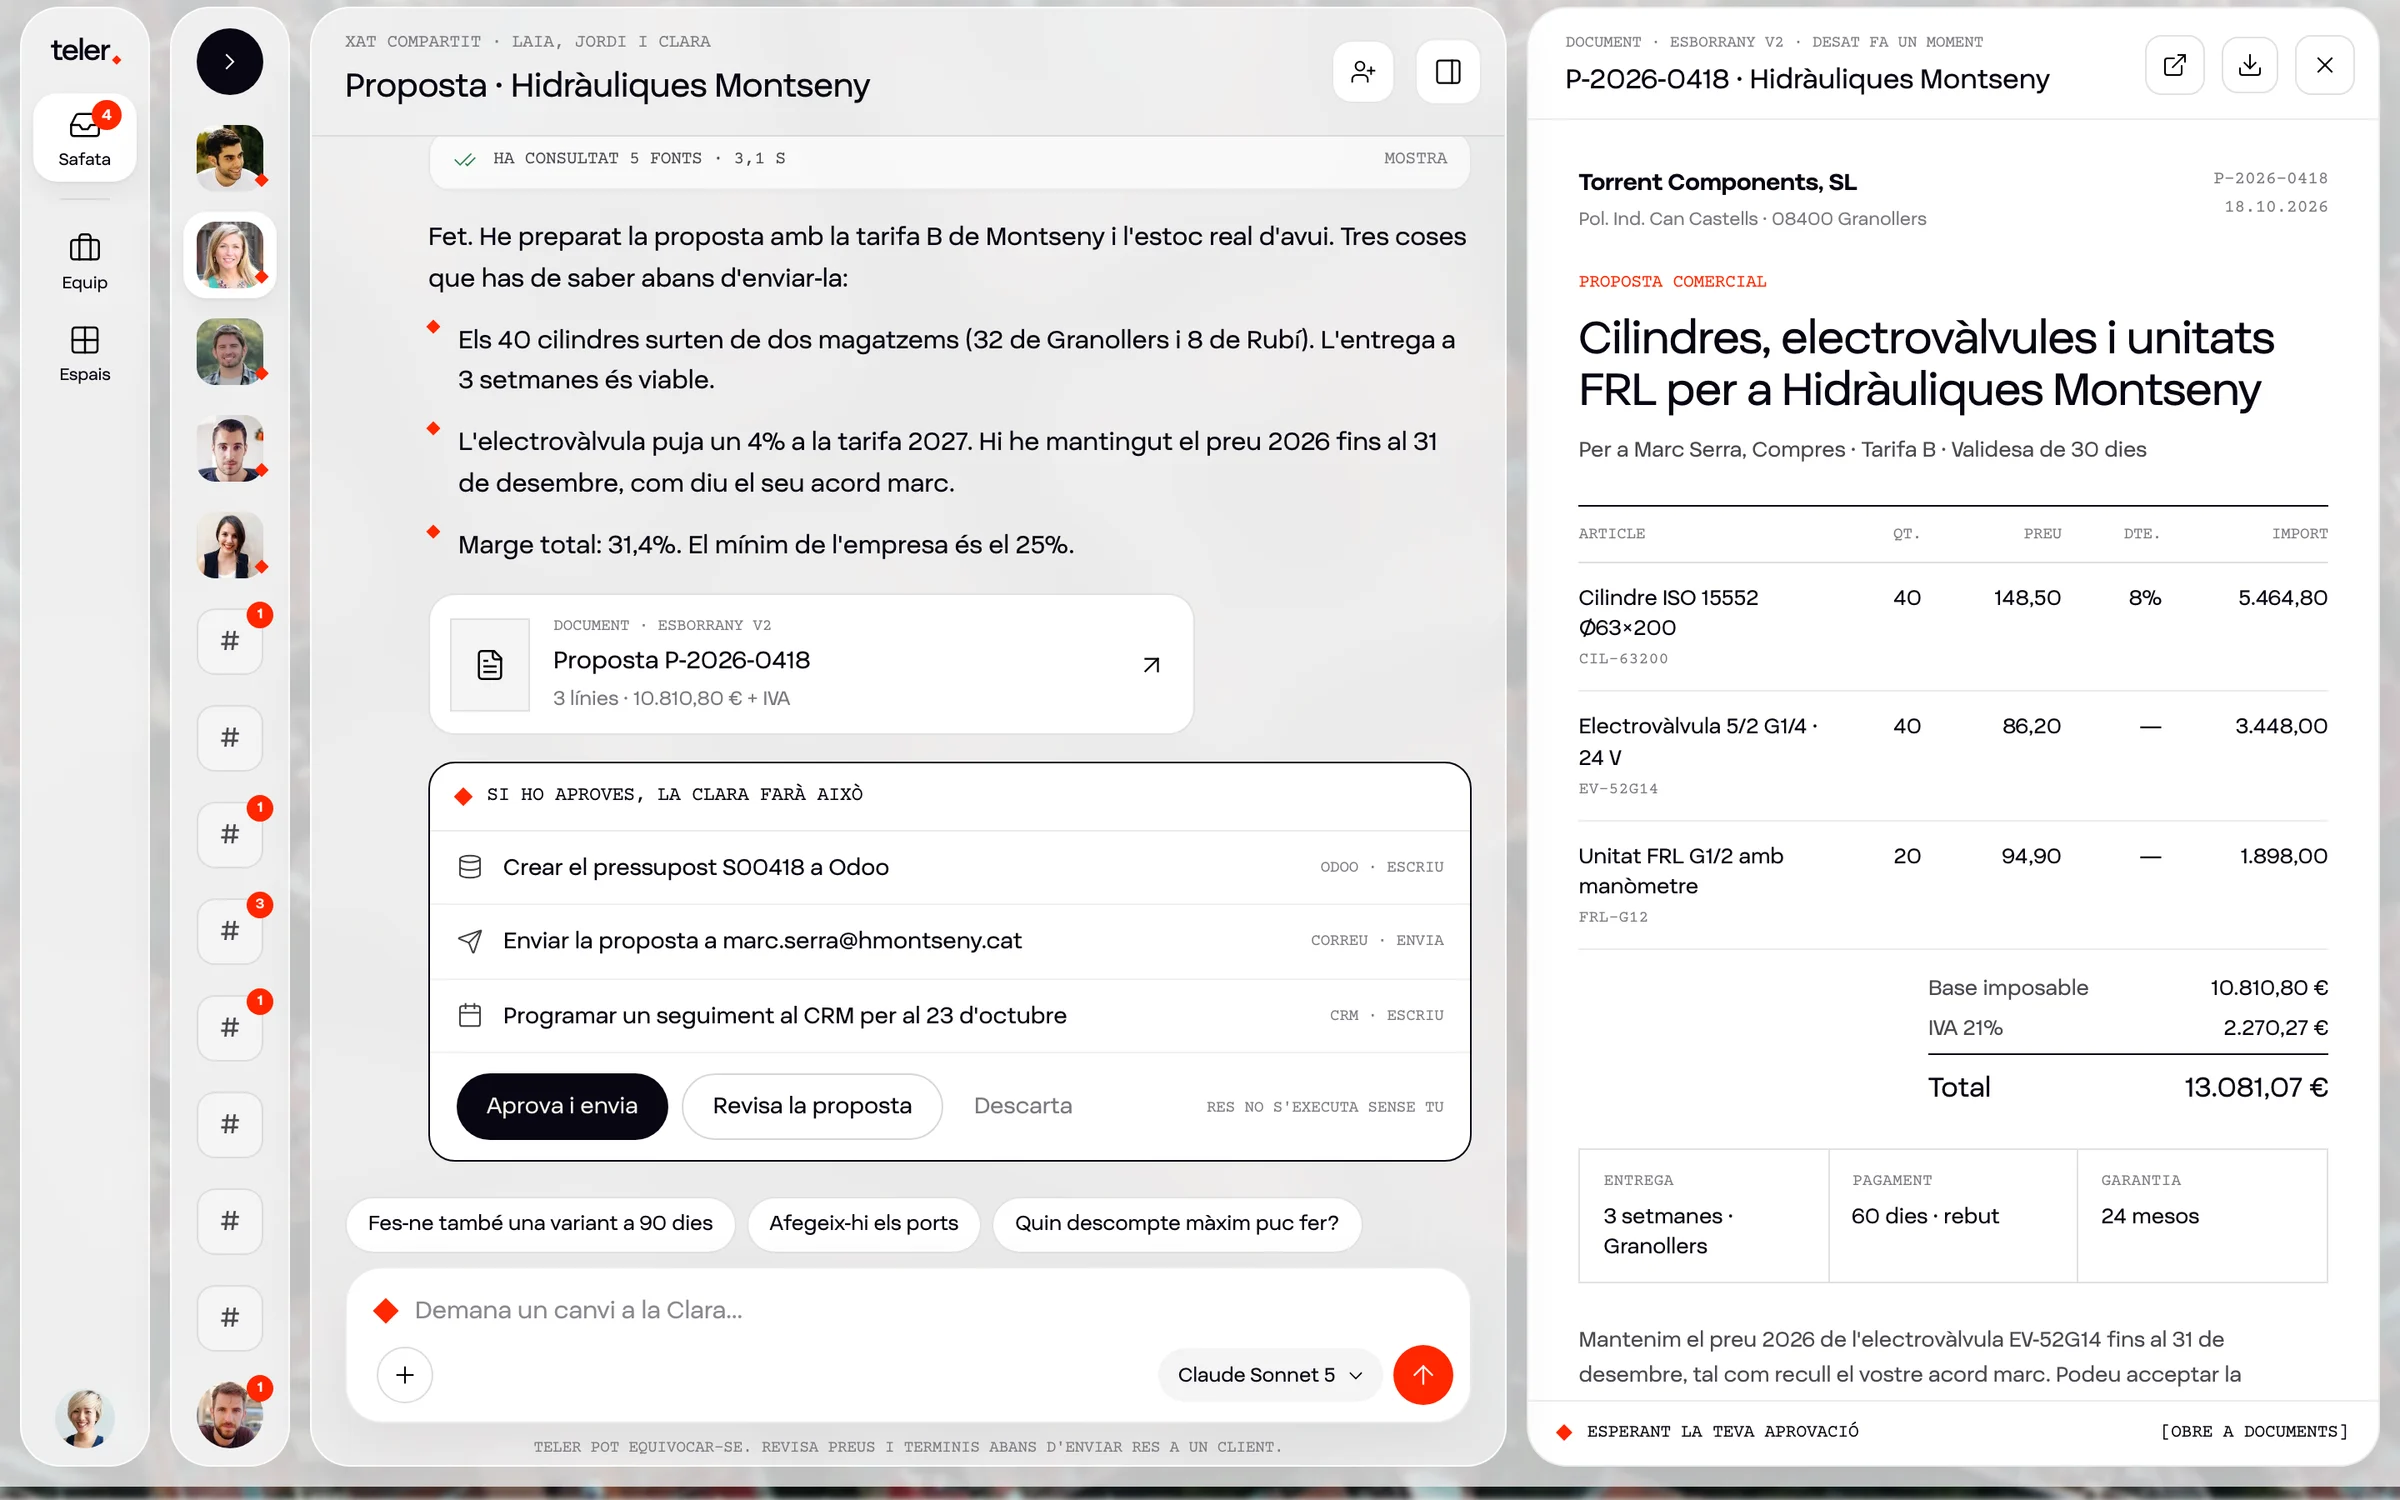Viewport: 2400px width, 1500px height.
Task: Click the document icon on proposal card
Action: [490, 665]
